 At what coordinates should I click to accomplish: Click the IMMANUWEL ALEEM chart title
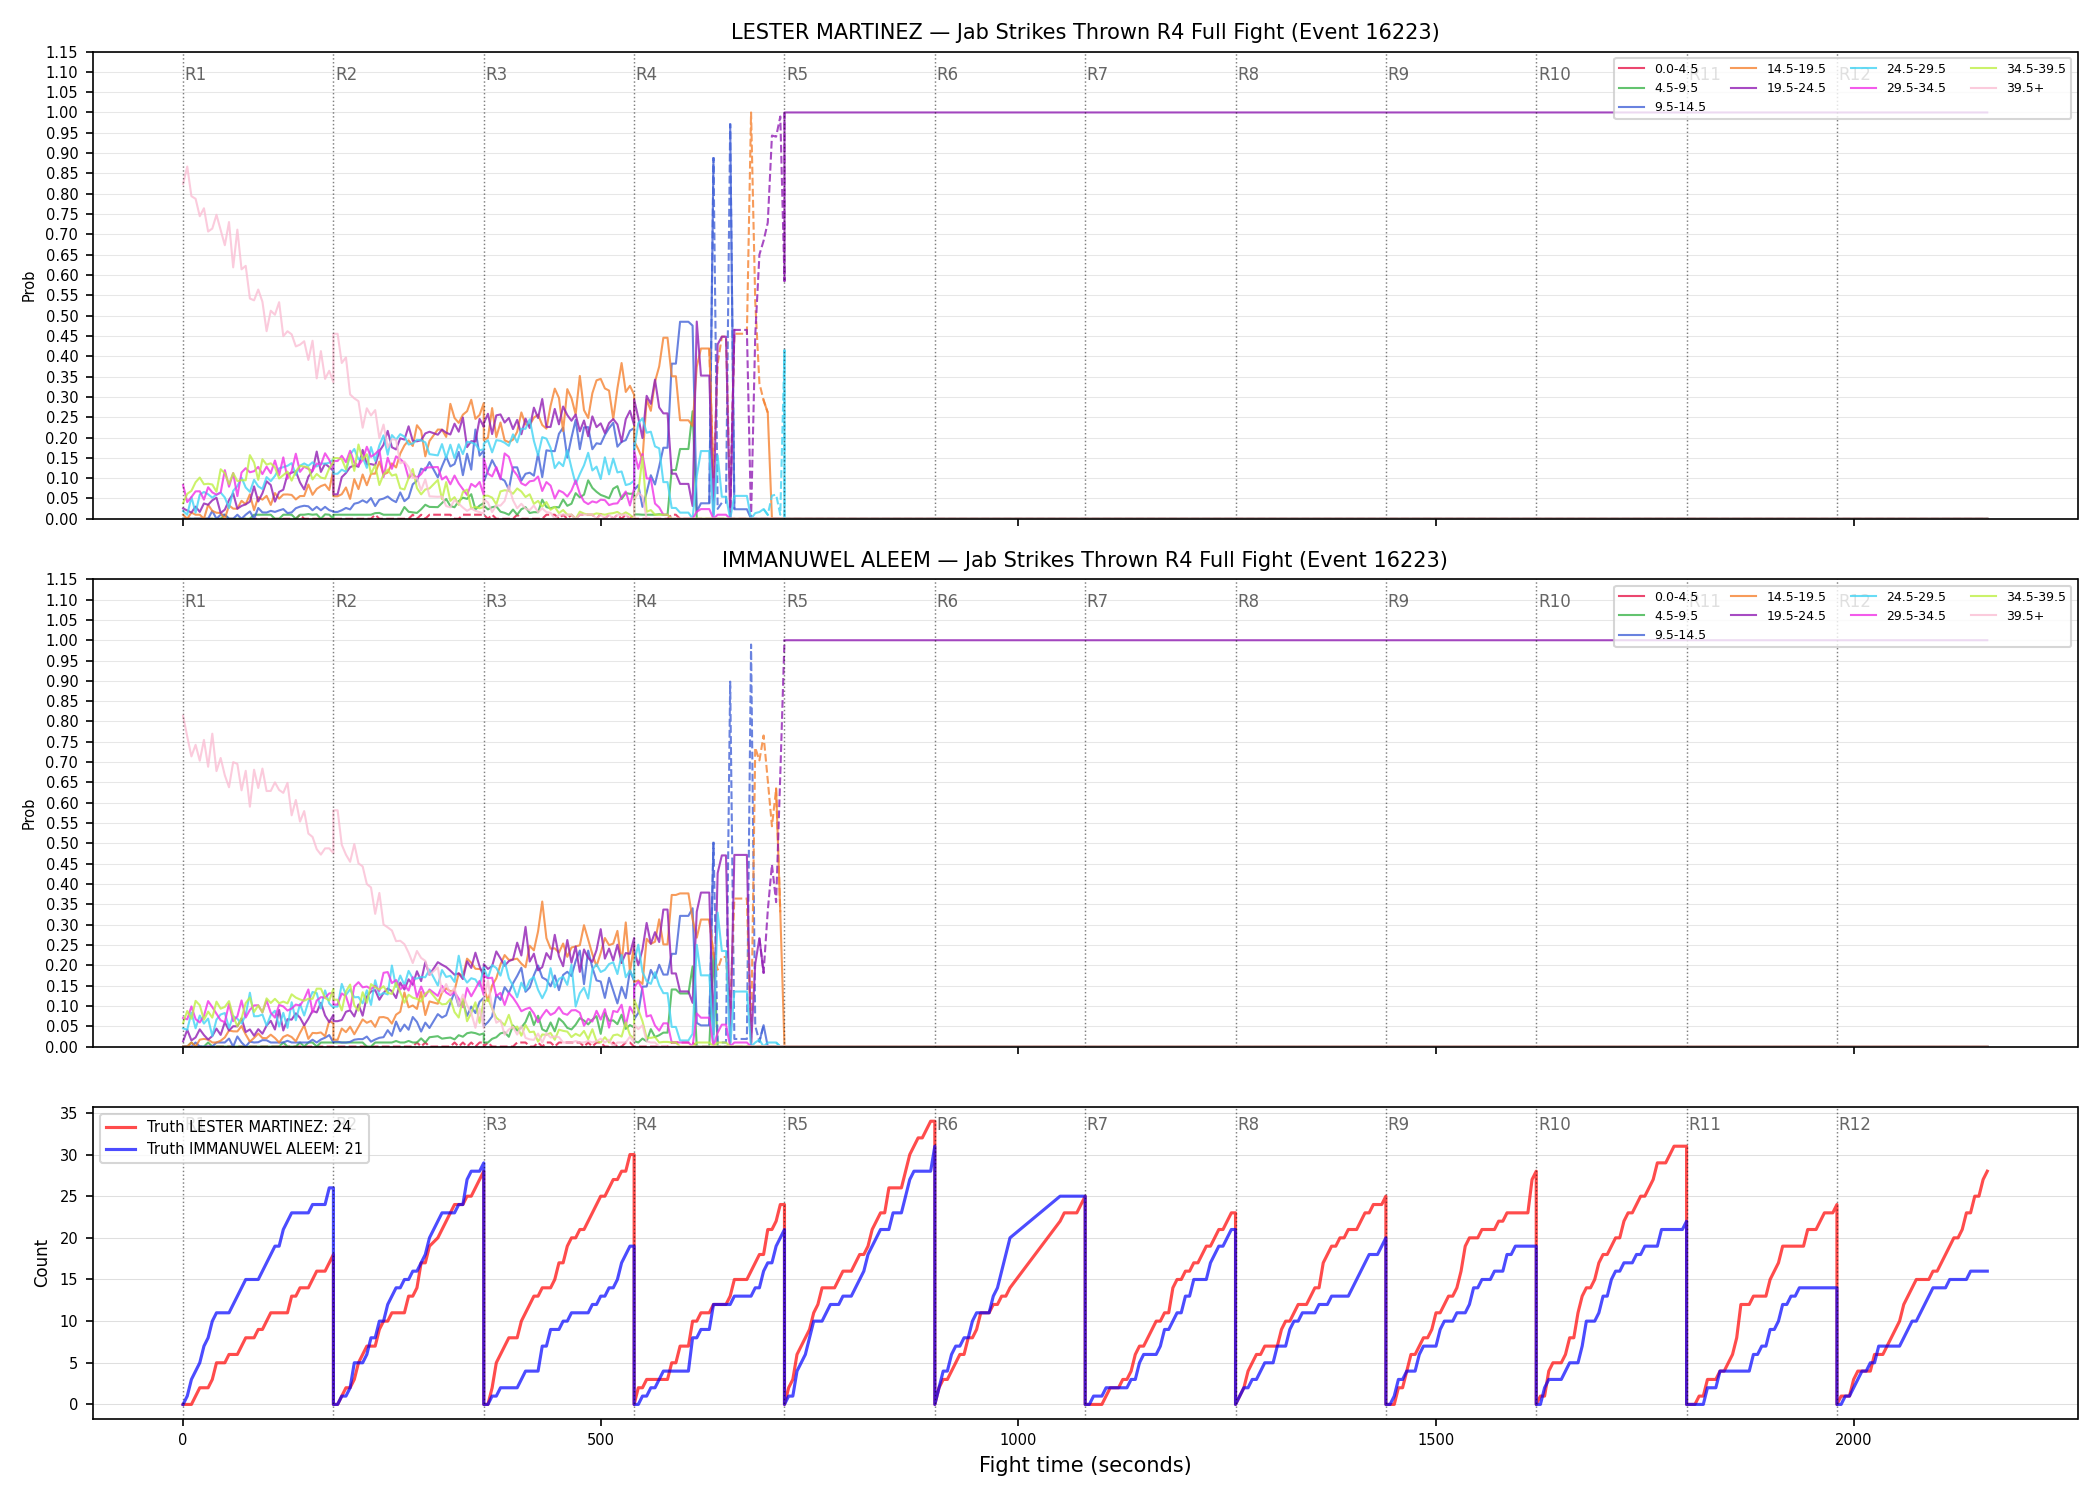click(1085, 560)
